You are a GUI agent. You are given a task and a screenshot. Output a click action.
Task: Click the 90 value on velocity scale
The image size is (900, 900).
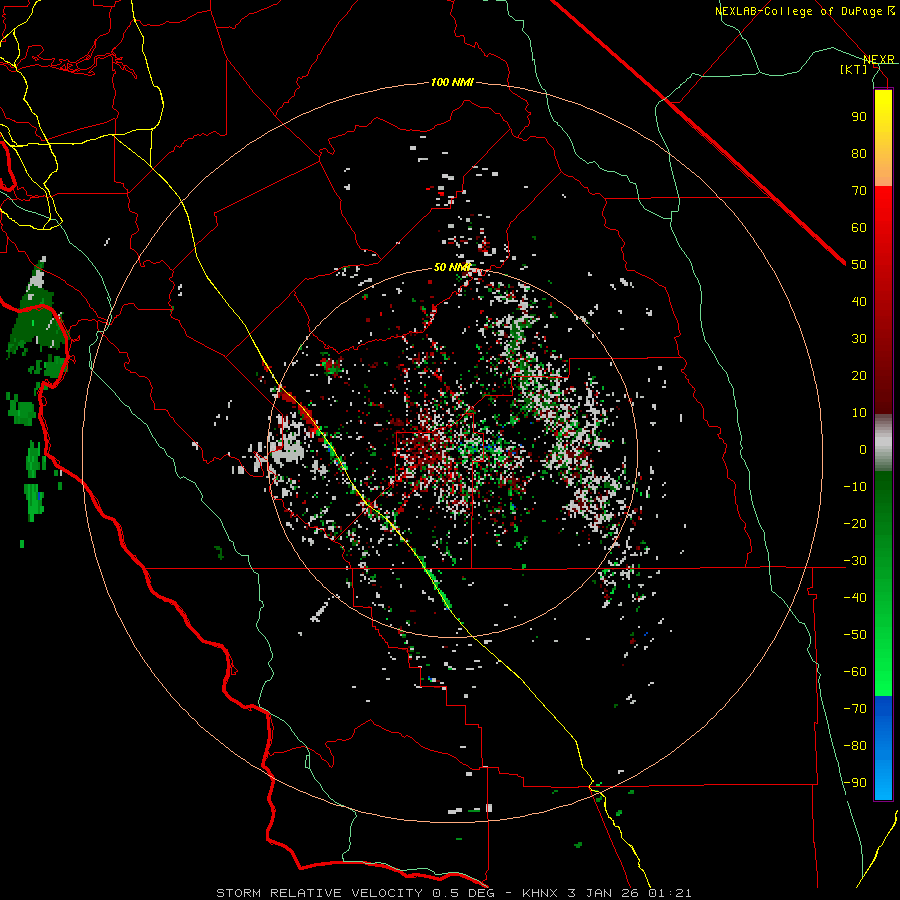[859, 117]
